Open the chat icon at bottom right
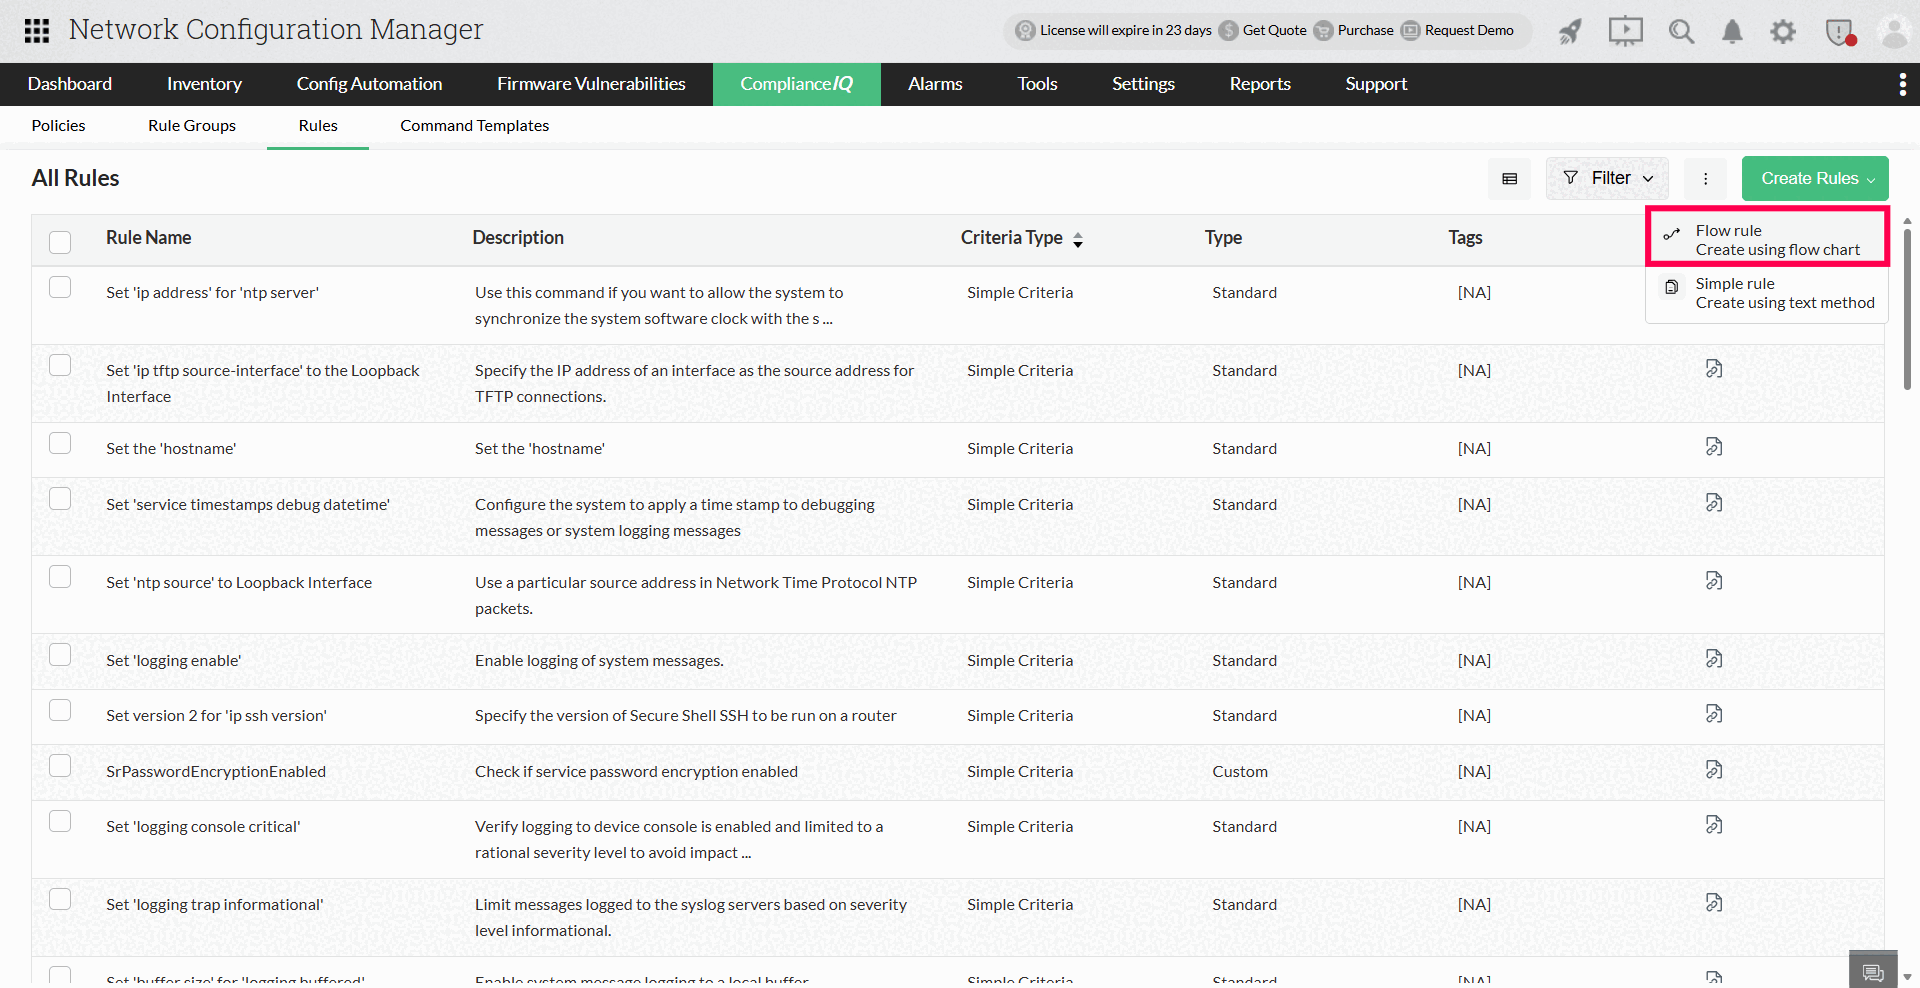Viewport: 1920px width, 988px height. pyautogui.click(x=1873, y=972)
